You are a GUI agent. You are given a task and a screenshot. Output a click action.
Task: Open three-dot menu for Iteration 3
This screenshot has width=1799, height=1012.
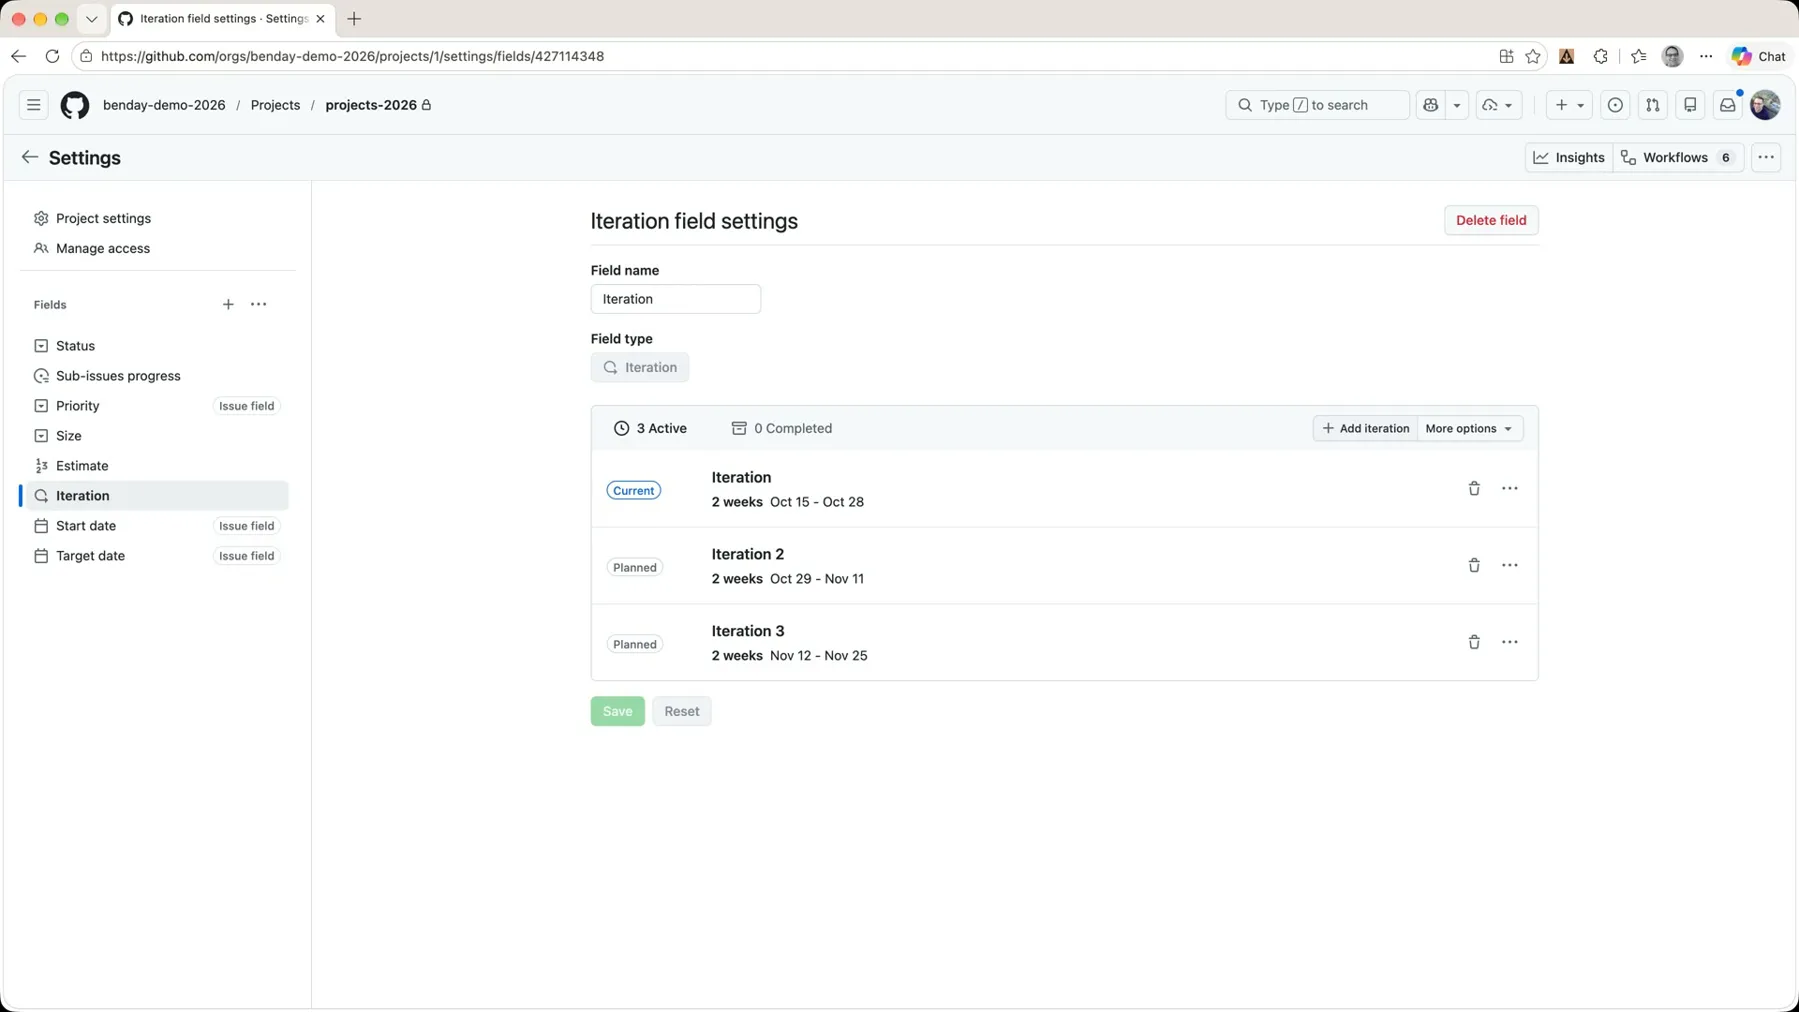tap(1510, 642)
